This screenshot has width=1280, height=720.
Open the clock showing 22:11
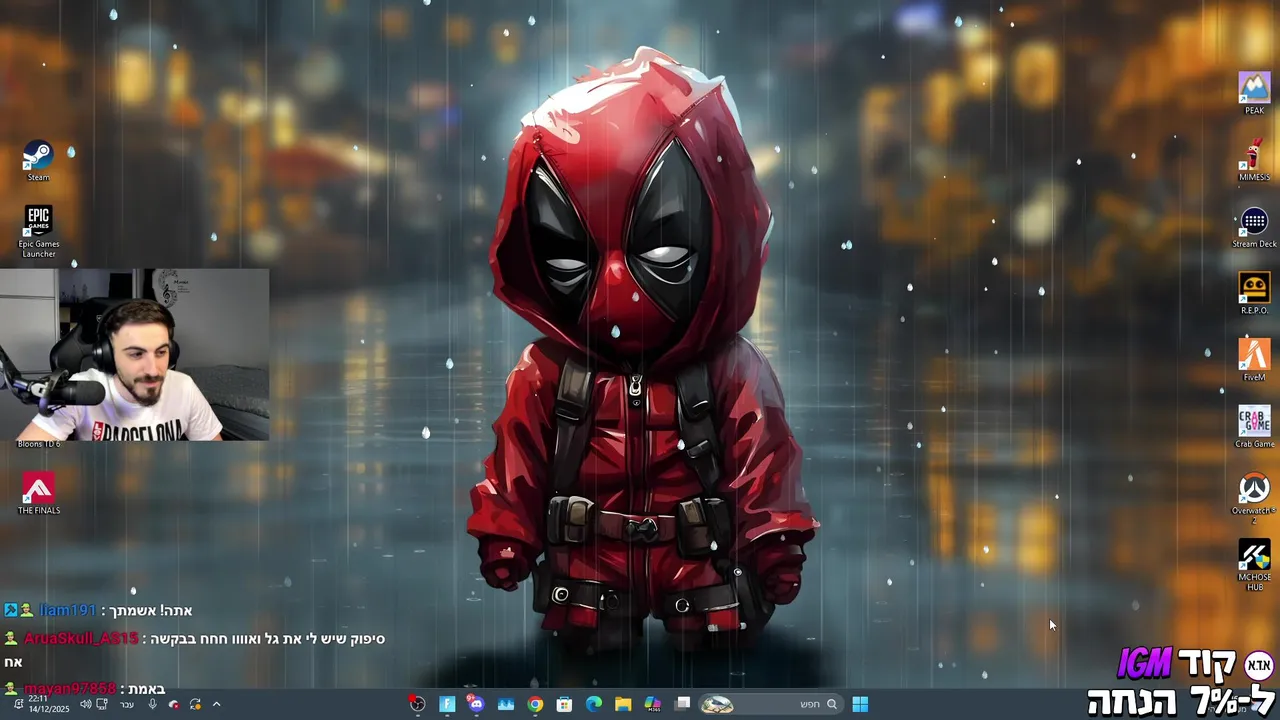pyautogui.click(x=48, y=704)
